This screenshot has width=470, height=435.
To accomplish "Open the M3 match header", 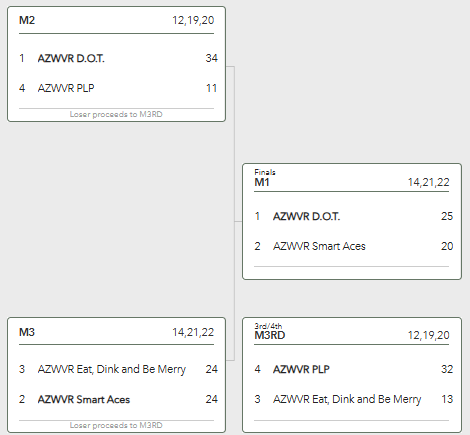I will pyautogui.click(x=27, y=332).
